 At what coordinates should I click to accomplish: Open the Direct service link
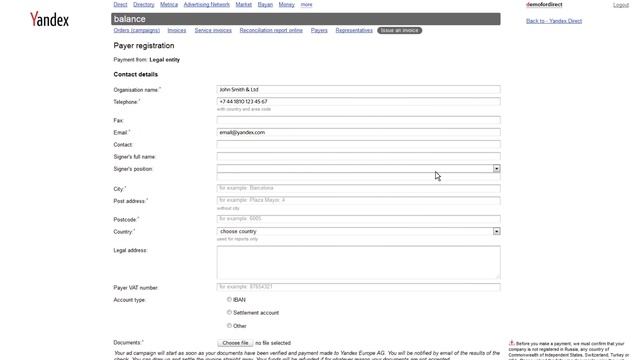(x=120, y=4)
